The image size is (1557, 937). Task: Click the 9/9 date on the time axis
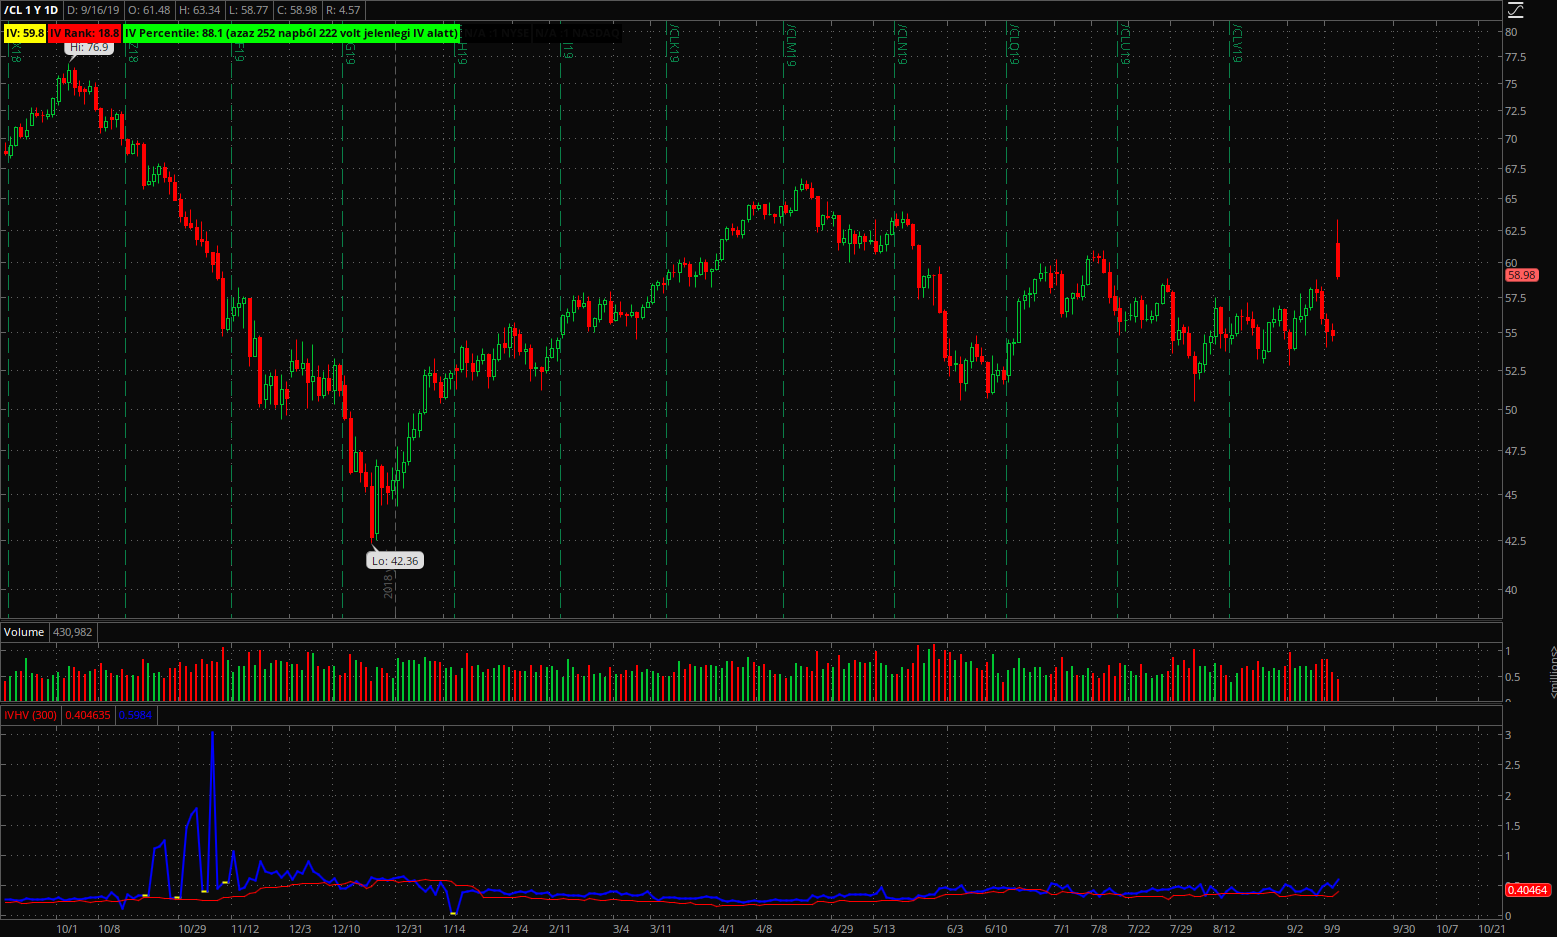[x=1332, y=929]
